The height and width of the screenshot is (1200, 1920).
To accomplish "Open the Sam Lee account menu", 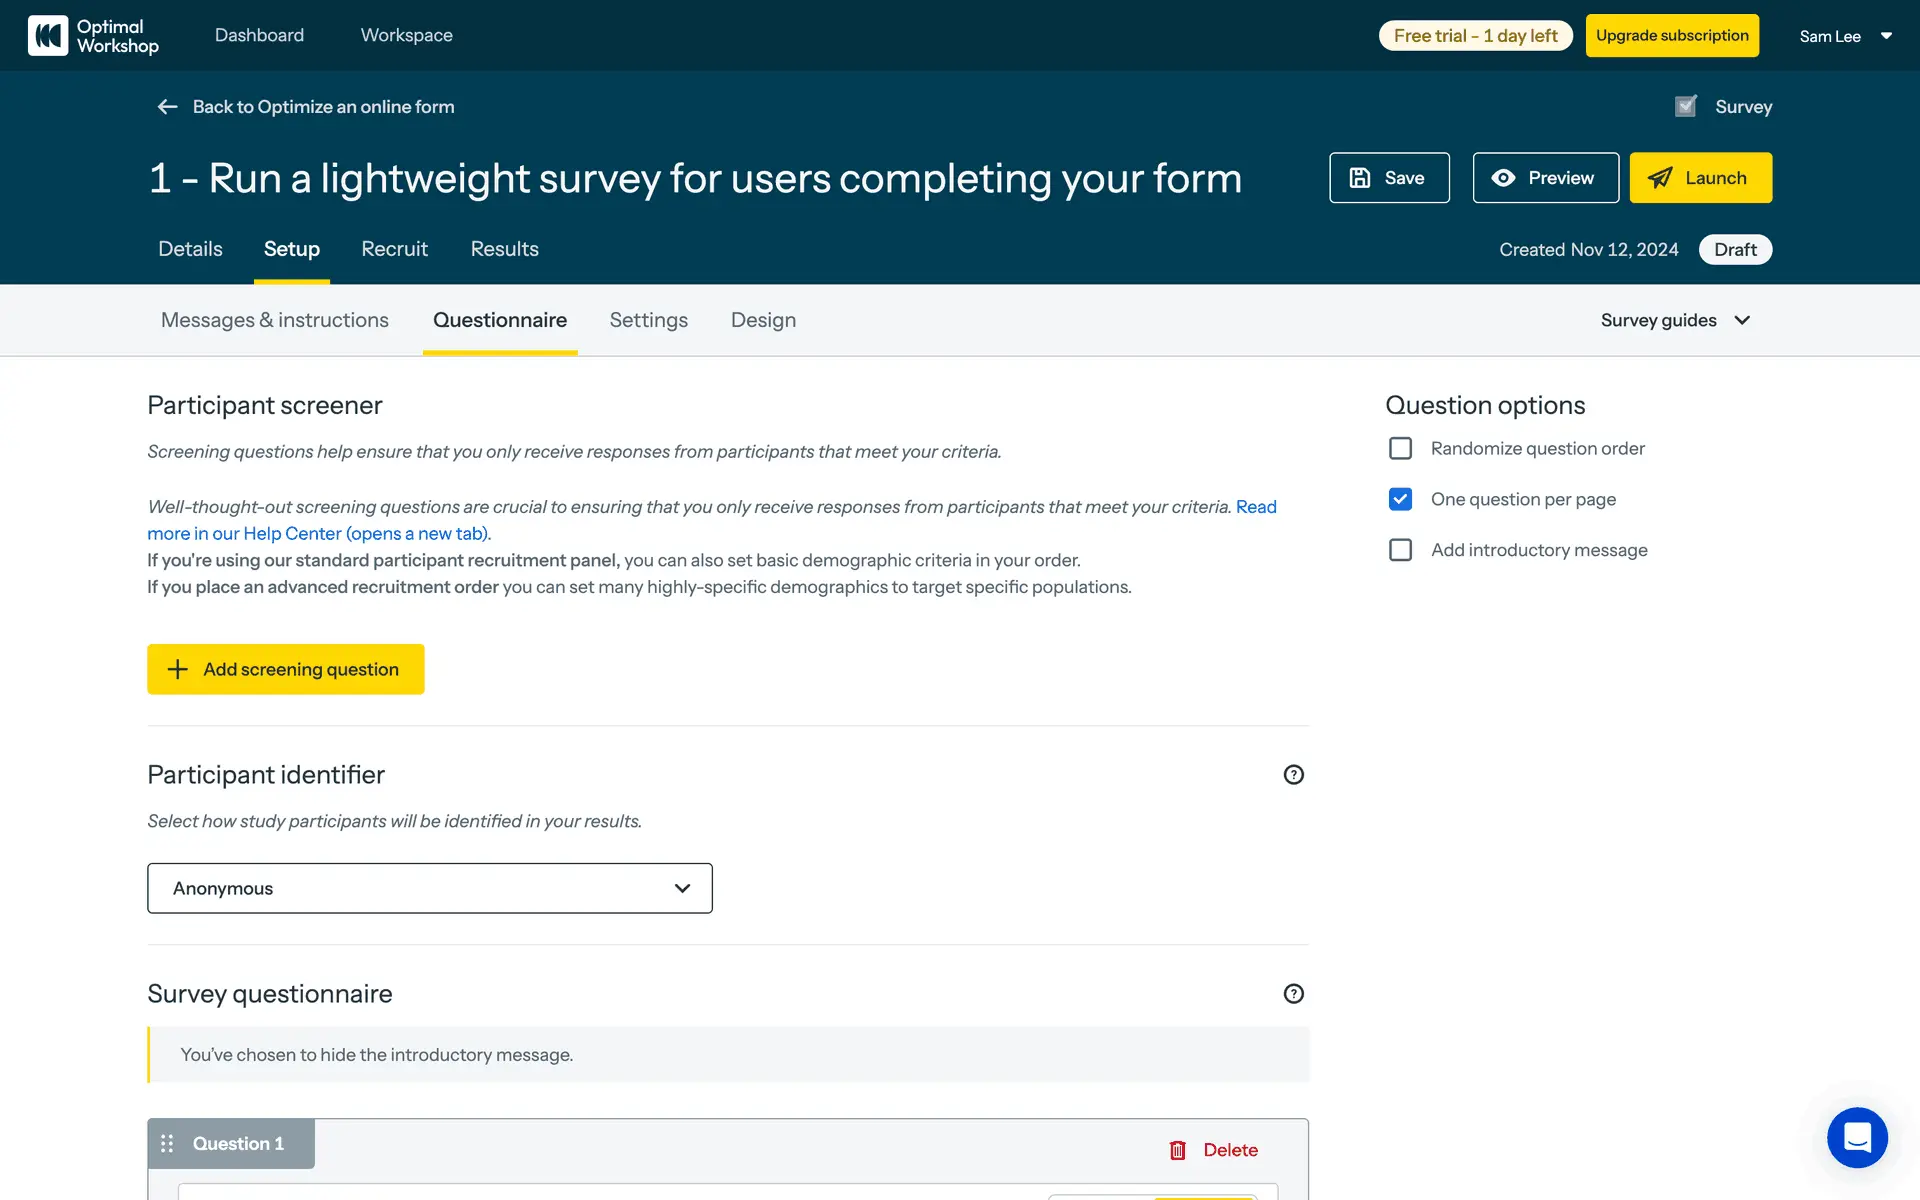I will (x=1845, y=36).
